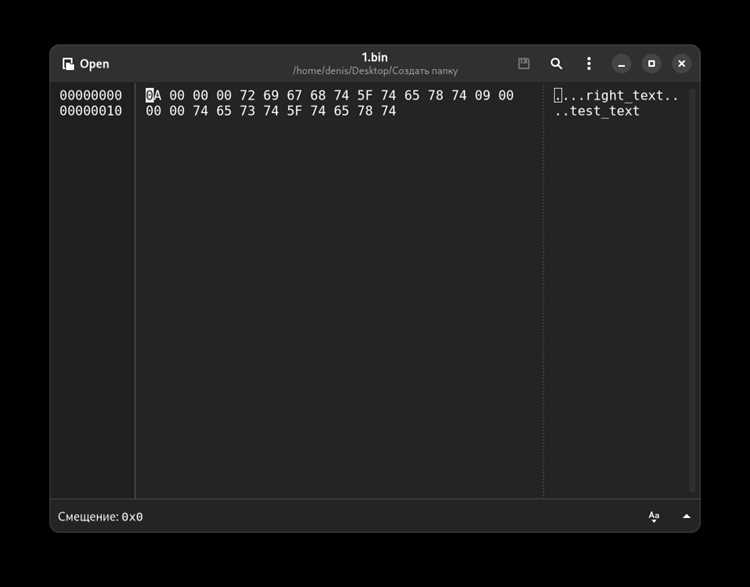Select byte 69 in hex view
The image size is (750, 587).
(271, 96)
